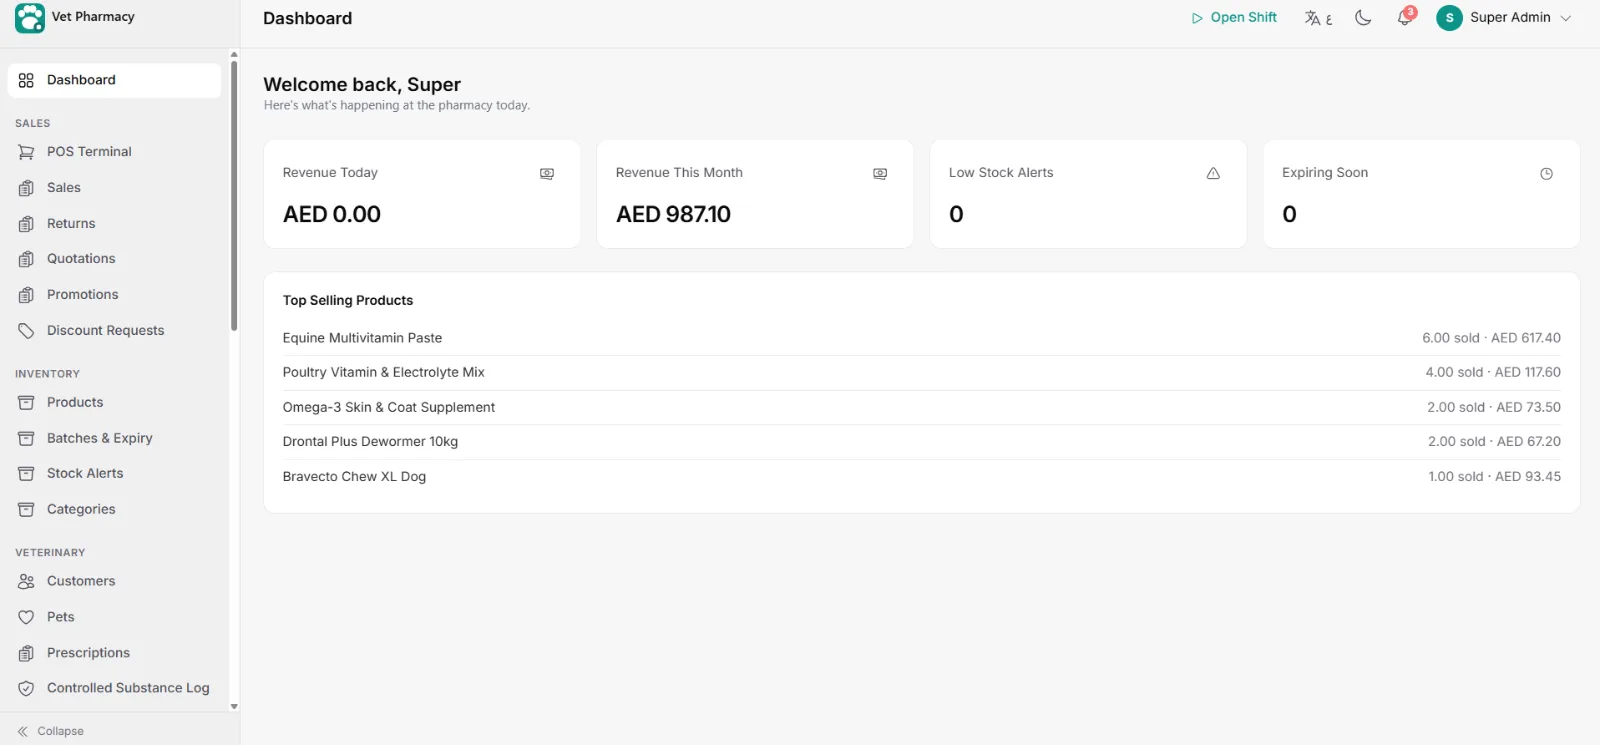This screenshot has height=745, width=1600.
Task: Go to Dashboard in sidebar
Action: tap(114, 80)
